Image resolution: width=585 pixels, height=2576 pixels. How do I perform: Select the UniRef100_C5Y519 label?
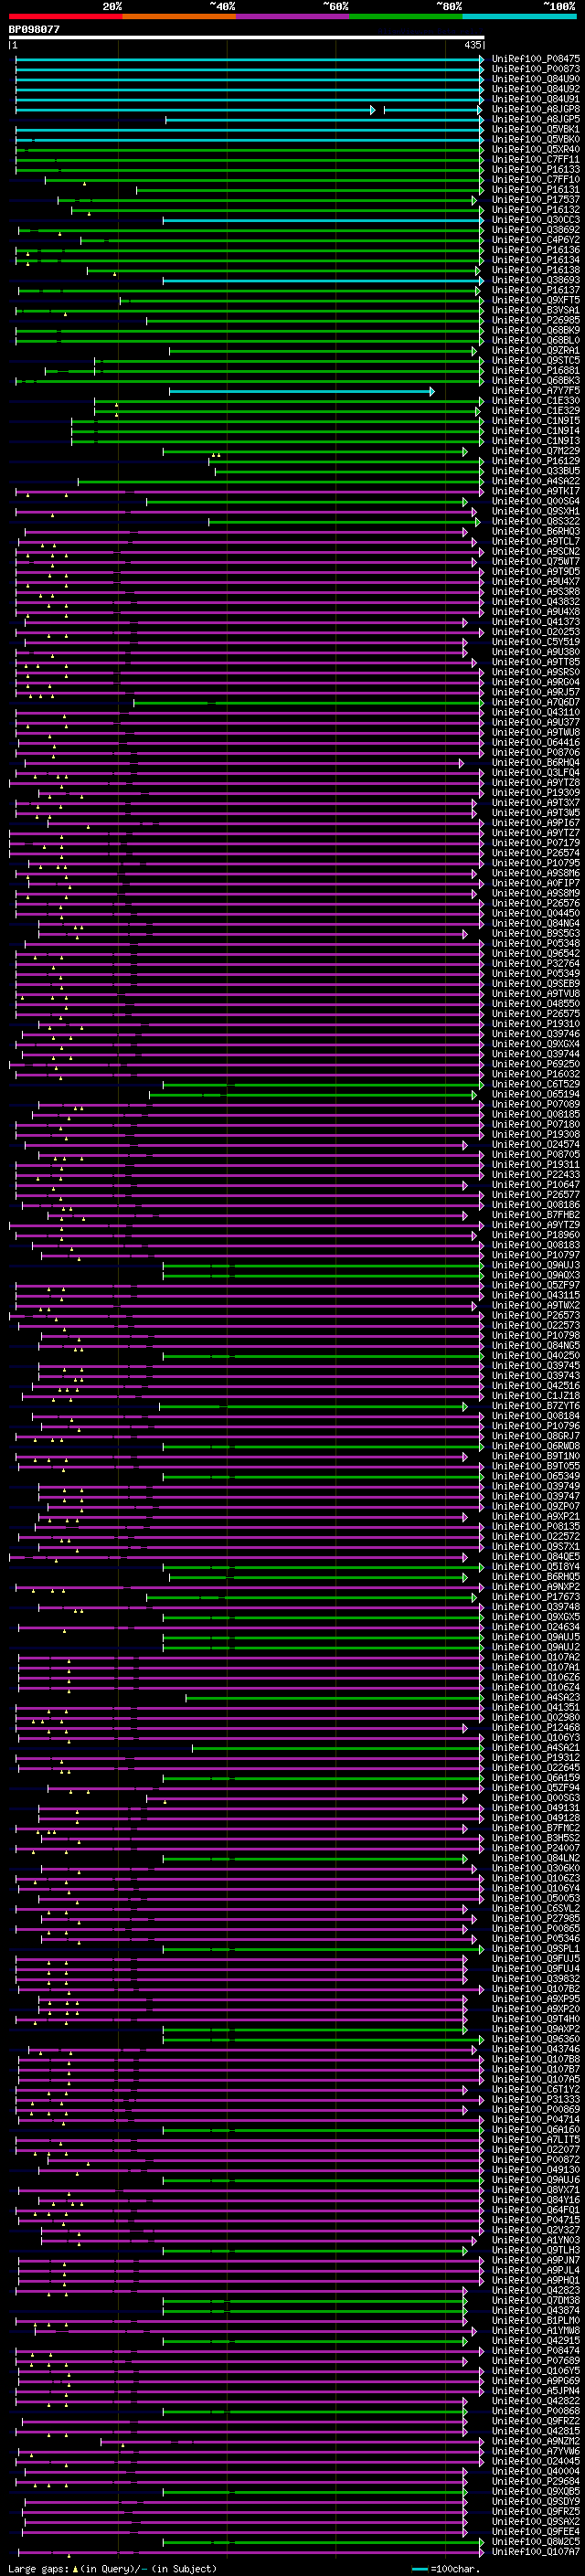click(x=536, y=642)
